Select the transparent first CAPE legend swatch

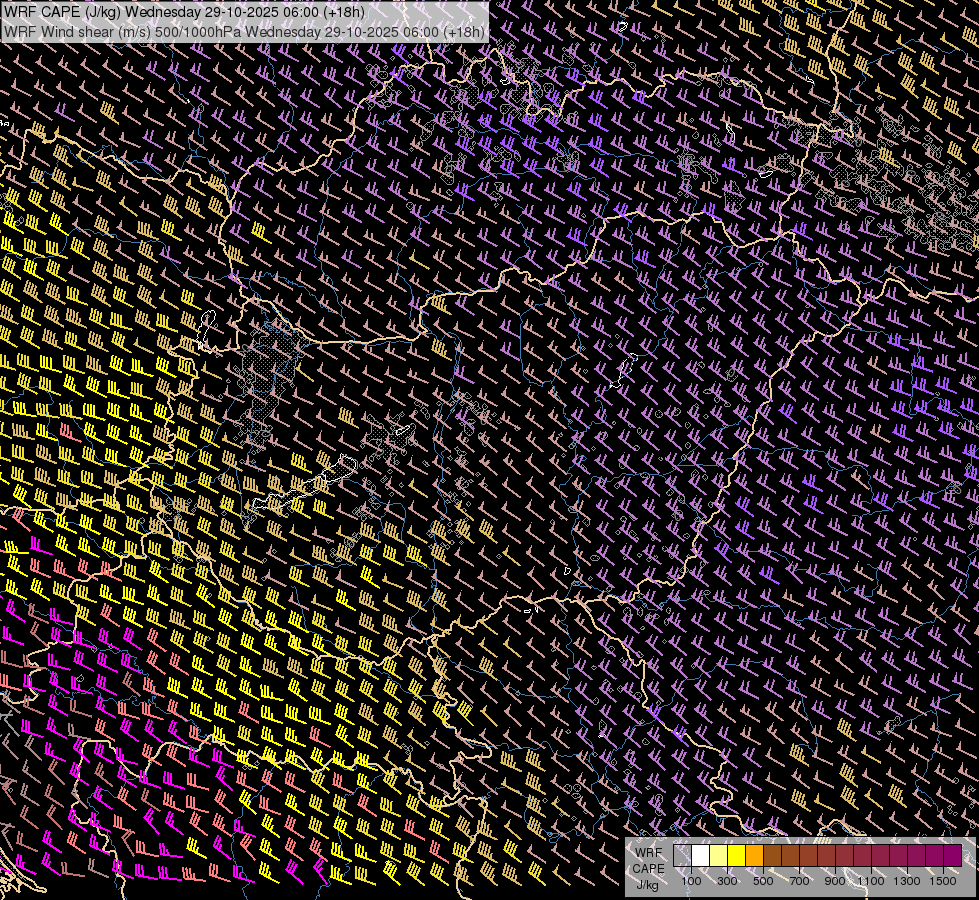(682, 856)
